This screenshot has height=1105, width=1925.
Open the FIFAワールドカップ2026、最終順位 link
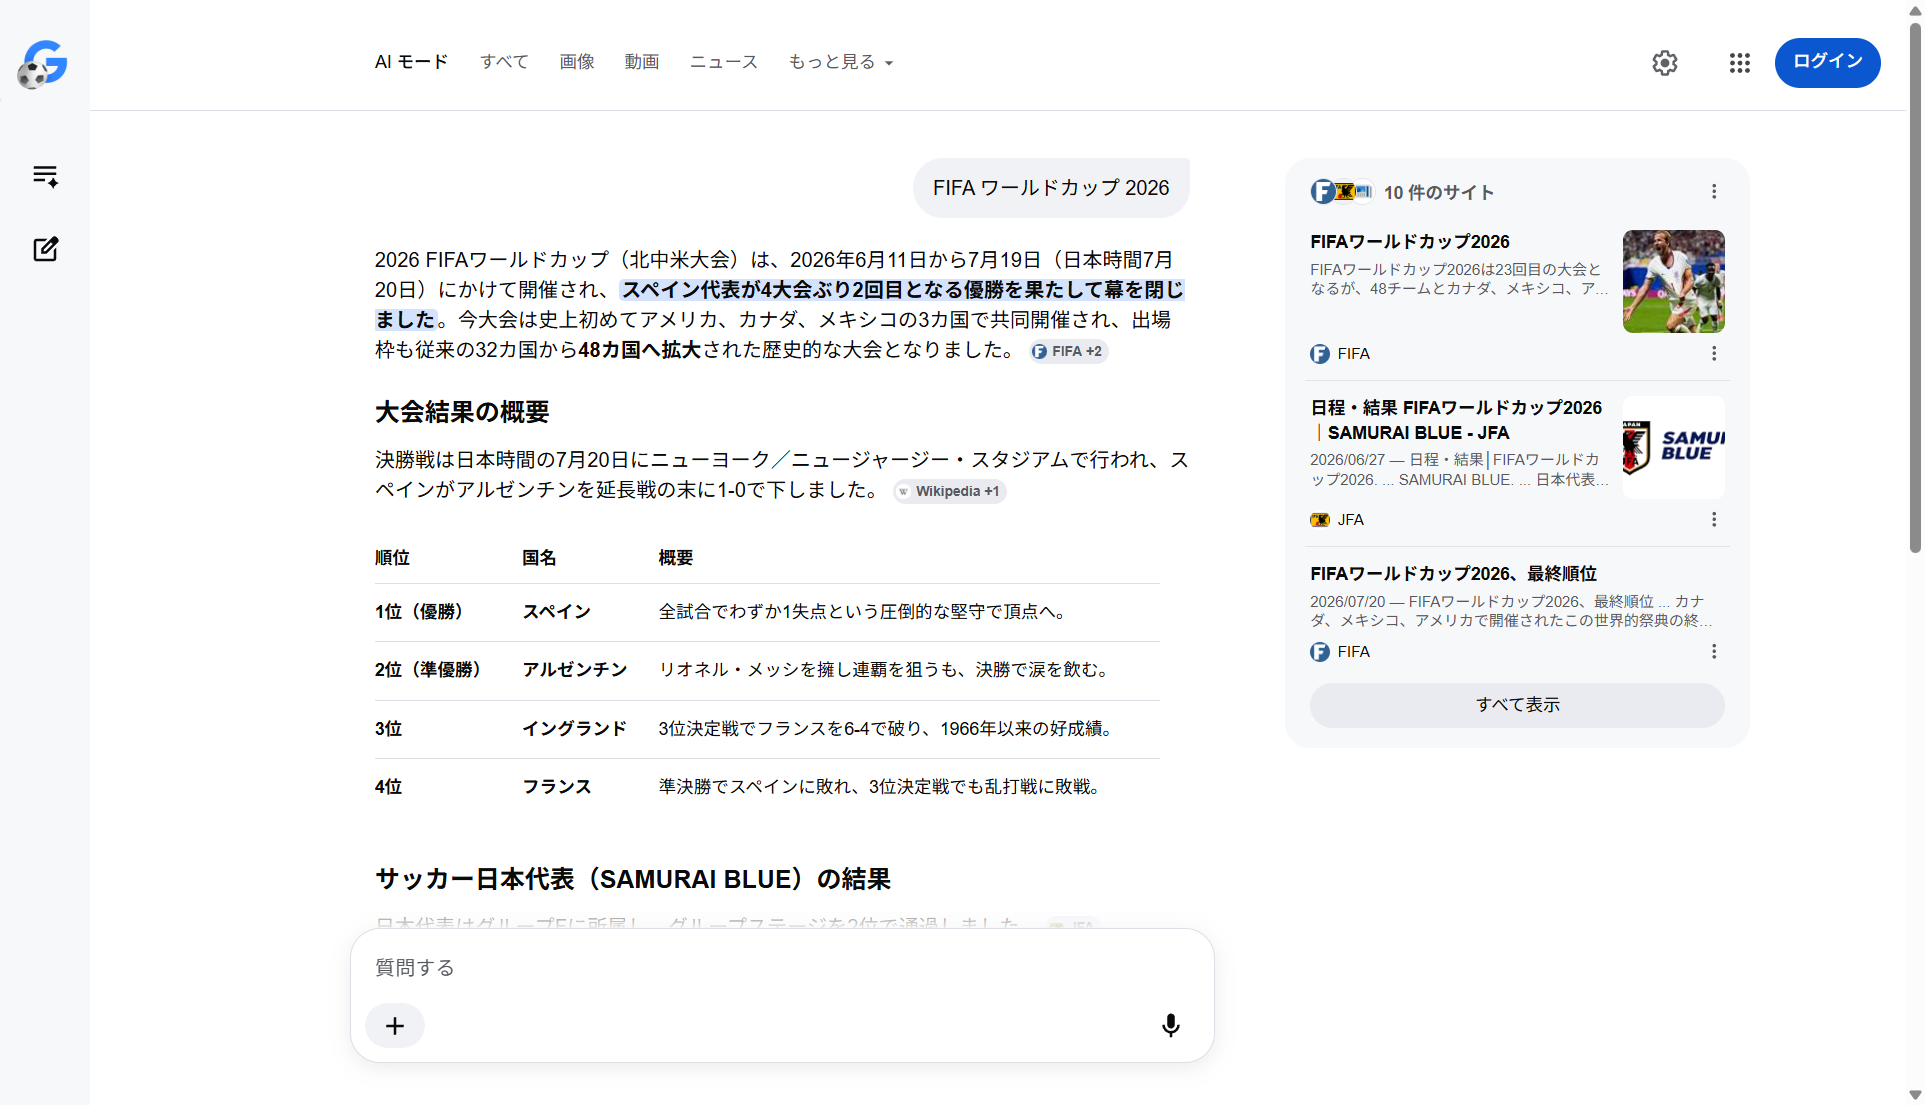[1453, 573]
